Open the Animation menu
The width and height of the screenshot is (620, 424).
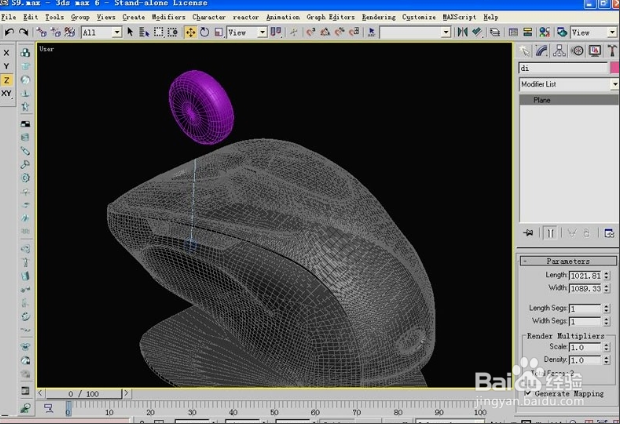click(x=283, y=17)
